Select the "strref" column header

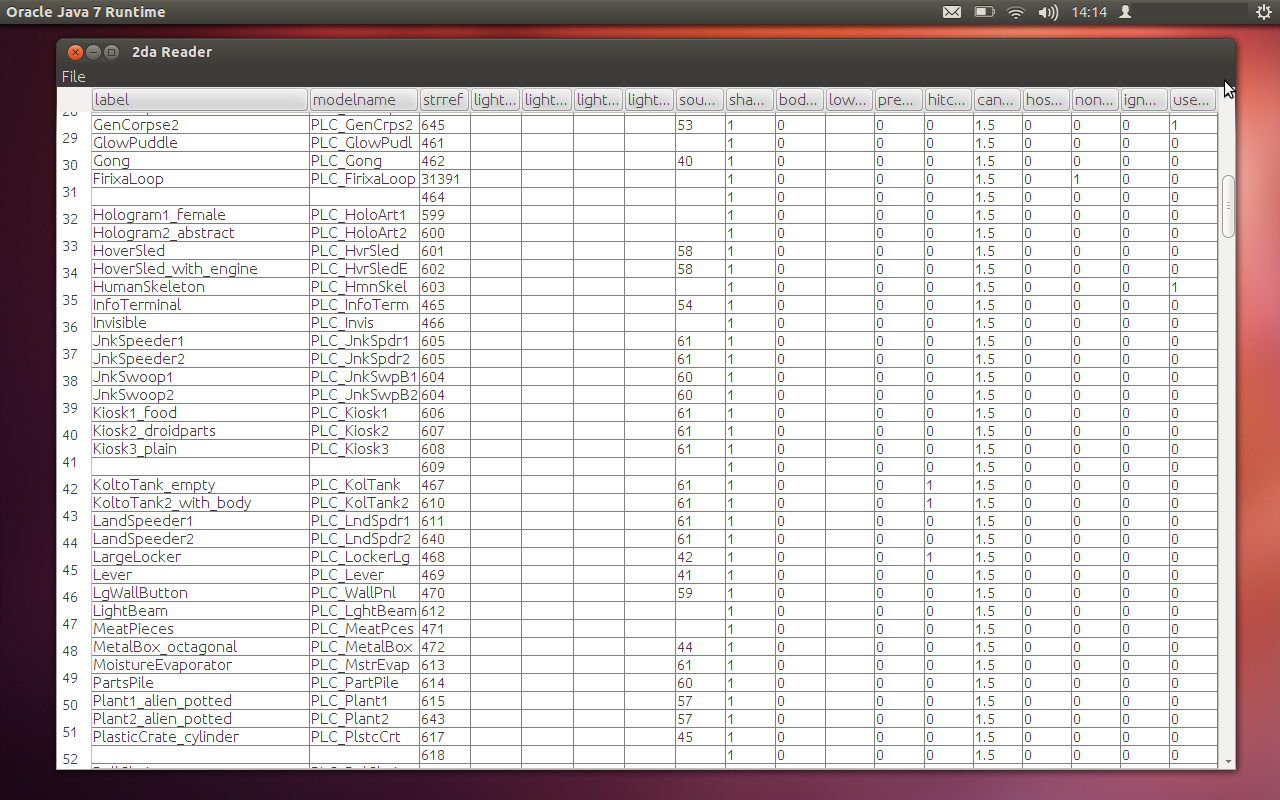click(x=443, y=100)
